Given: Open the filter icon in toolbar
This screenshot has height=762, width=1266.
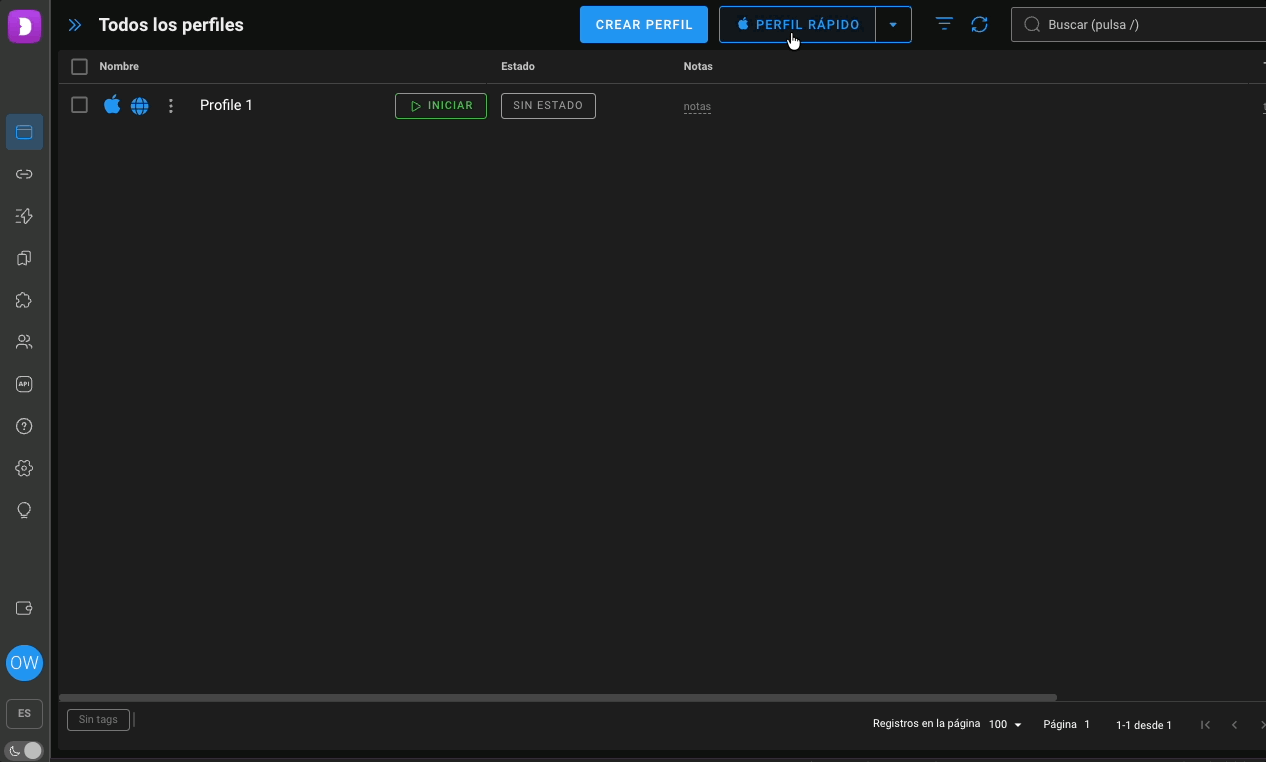Looking at the screenshot, I should [944, 24].
